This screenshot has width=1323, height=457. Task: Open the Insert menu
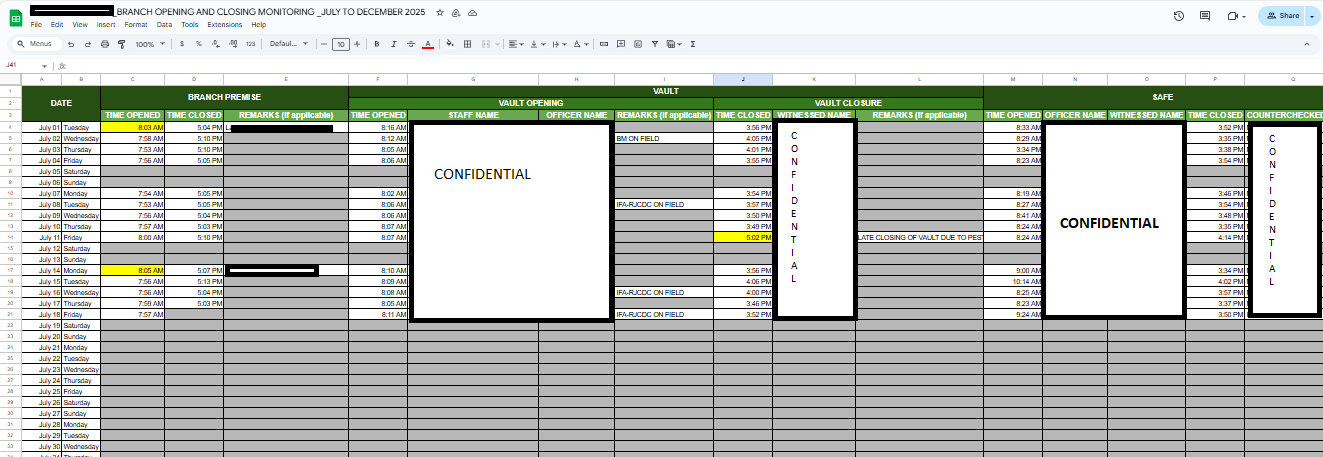pos(106,24)
